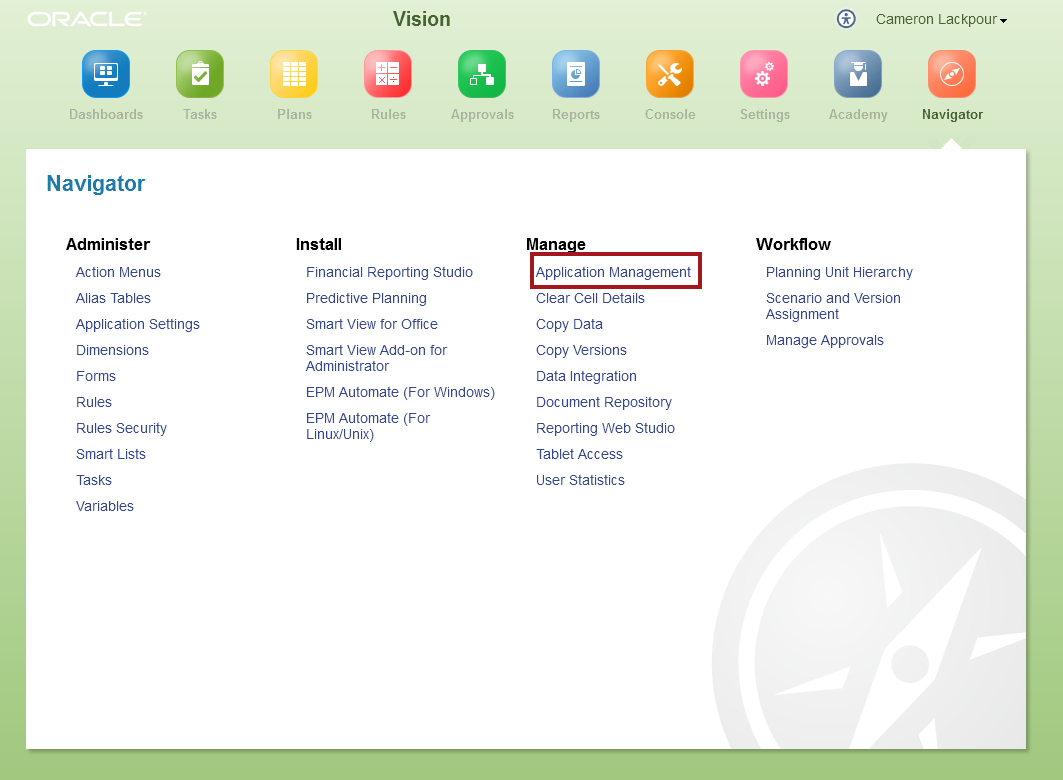Open Alias Tables link
This screenshot has height=780, width=1063.
[x=113, y=298]
